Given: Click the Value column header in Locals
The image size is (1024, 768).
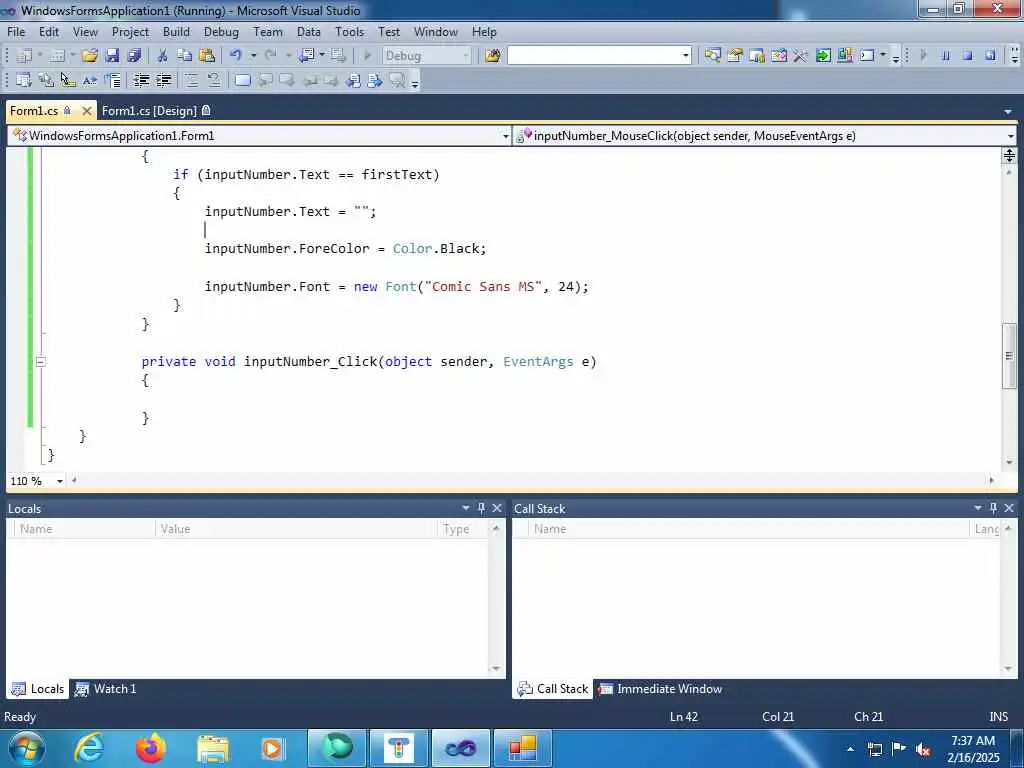Looking at the screenshot, I should point(296,529).
